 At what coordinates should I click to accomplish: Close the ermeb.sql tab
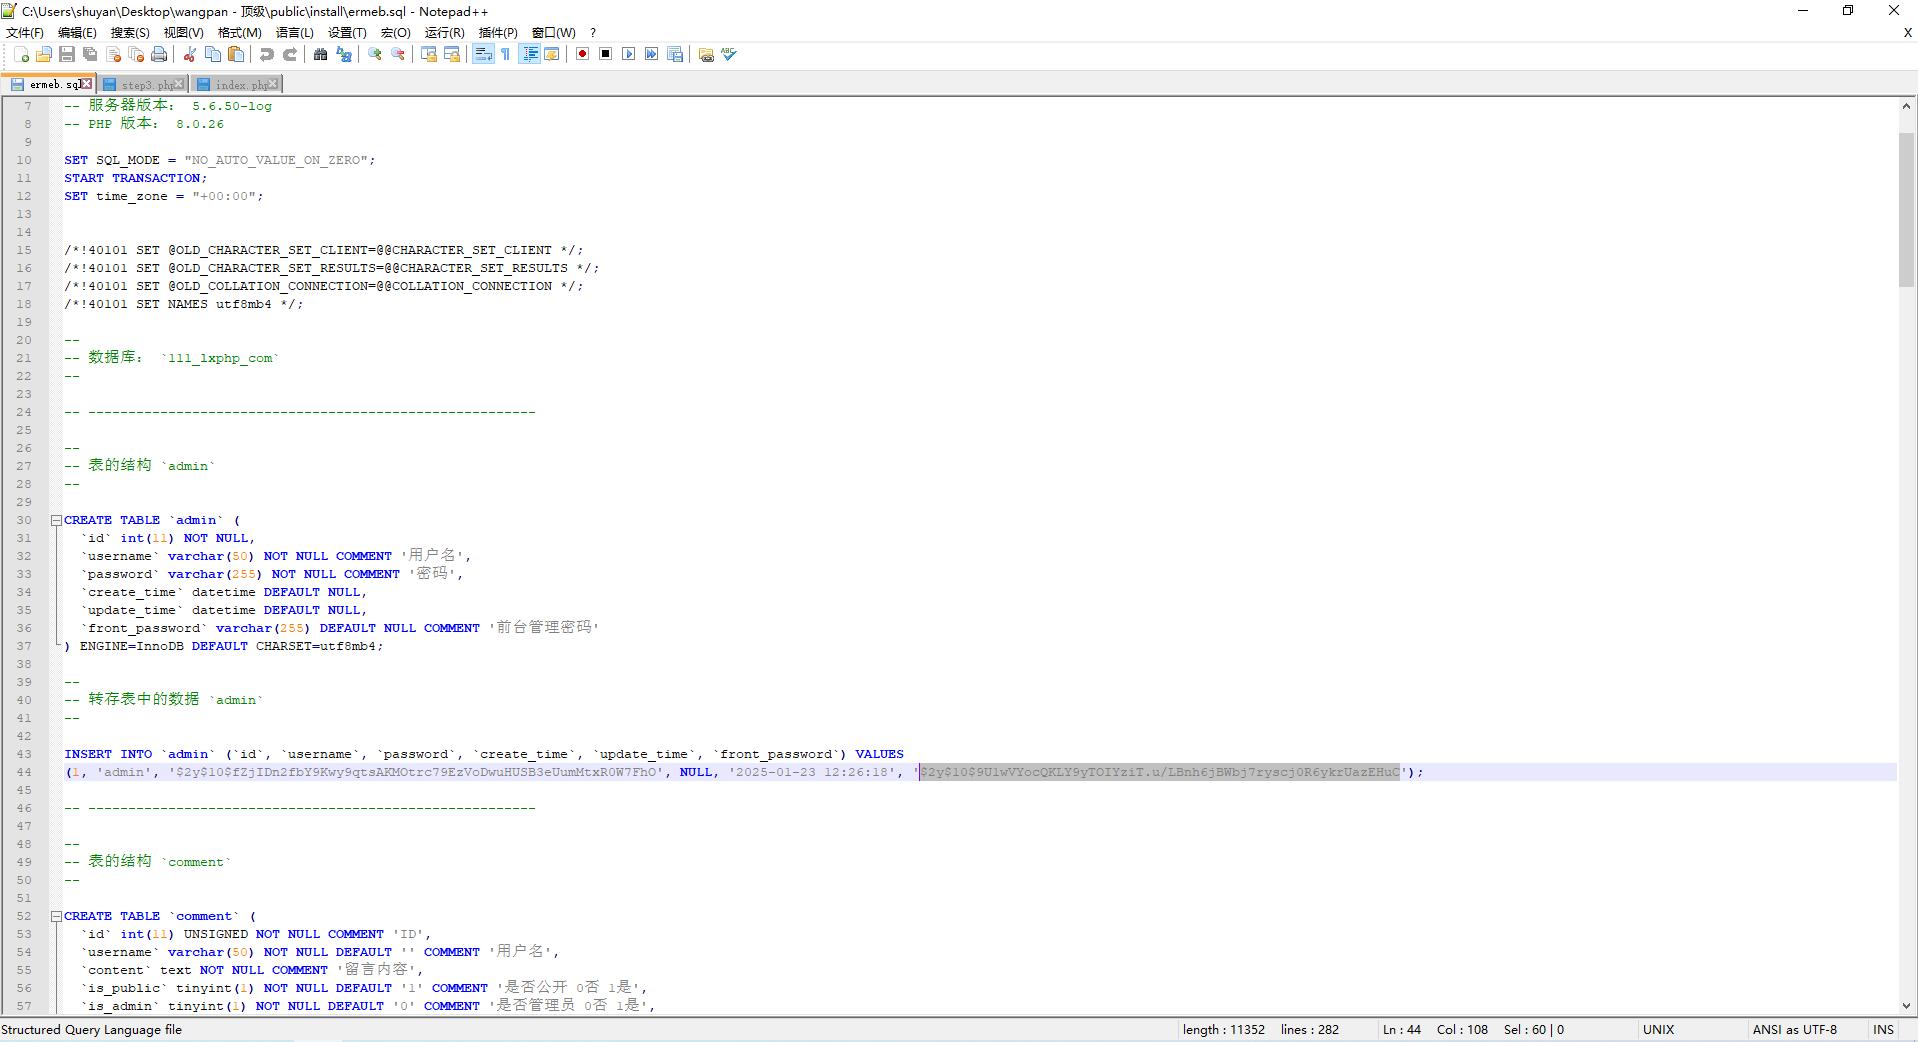[87, 84]
